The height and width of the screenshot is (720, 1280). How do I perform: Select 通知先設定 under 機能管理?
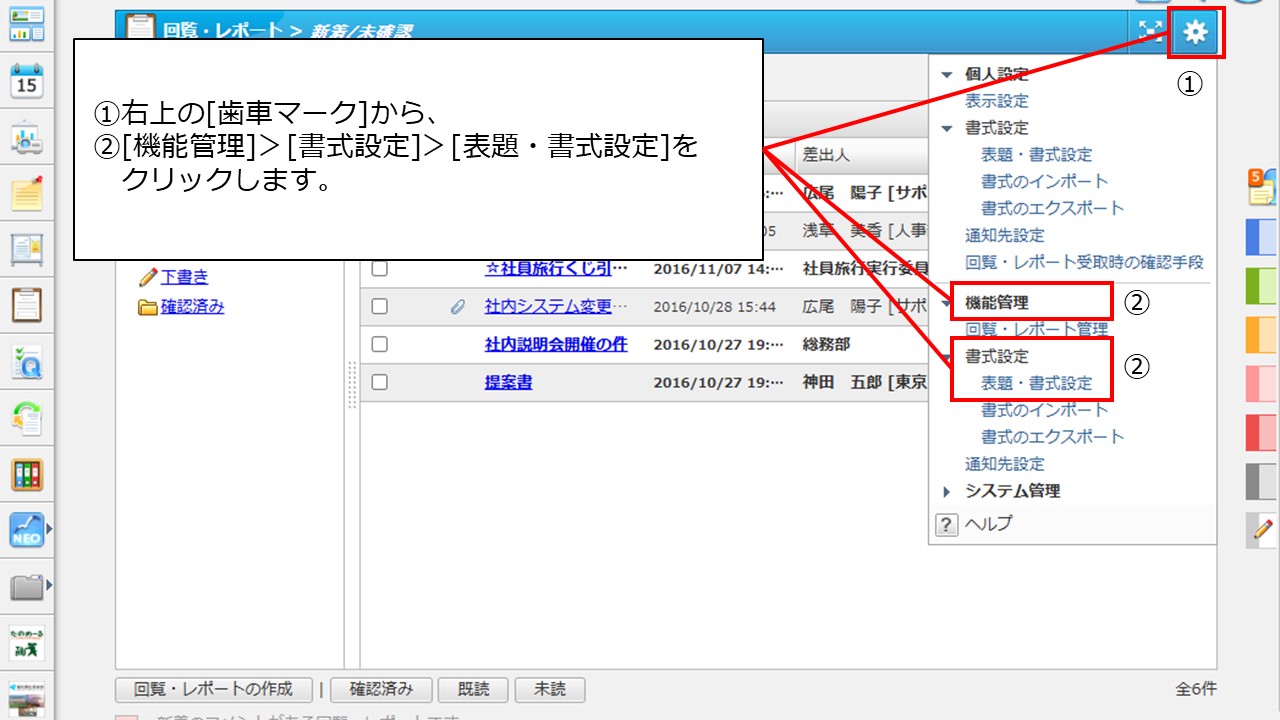(1004, 464)
